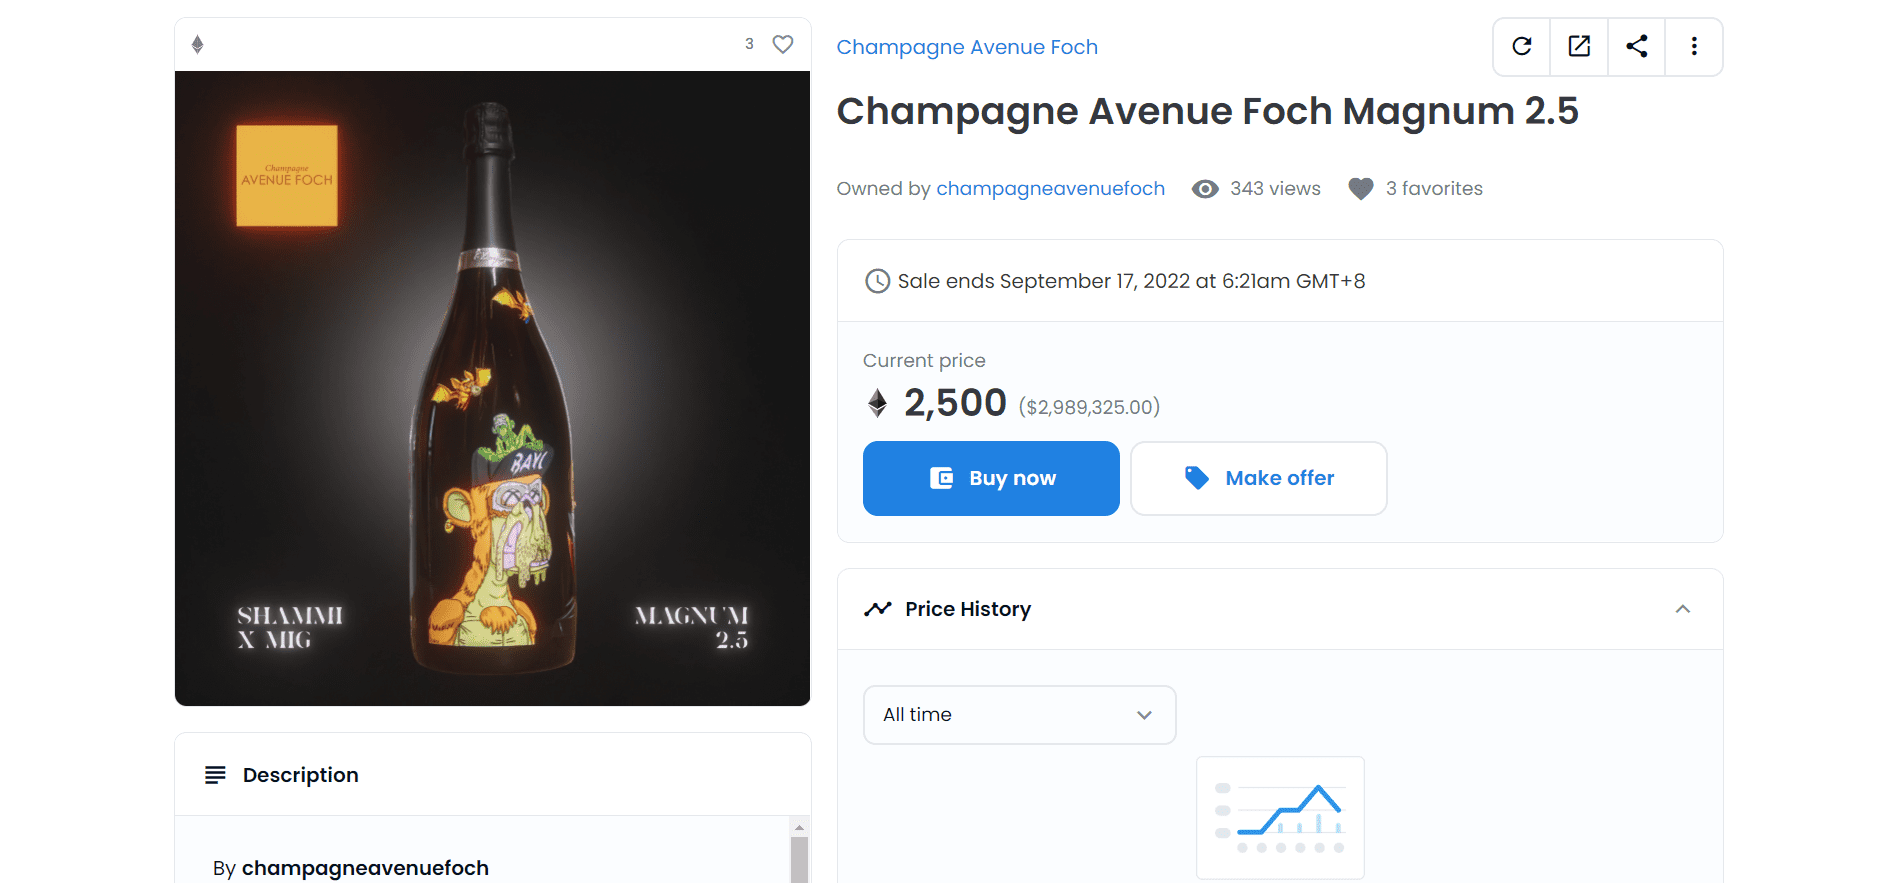This screenshot has height=883, width=1893.
Task: Click the chart icon beside Price History
Action: pyautogui.click(x=877, y=608)
